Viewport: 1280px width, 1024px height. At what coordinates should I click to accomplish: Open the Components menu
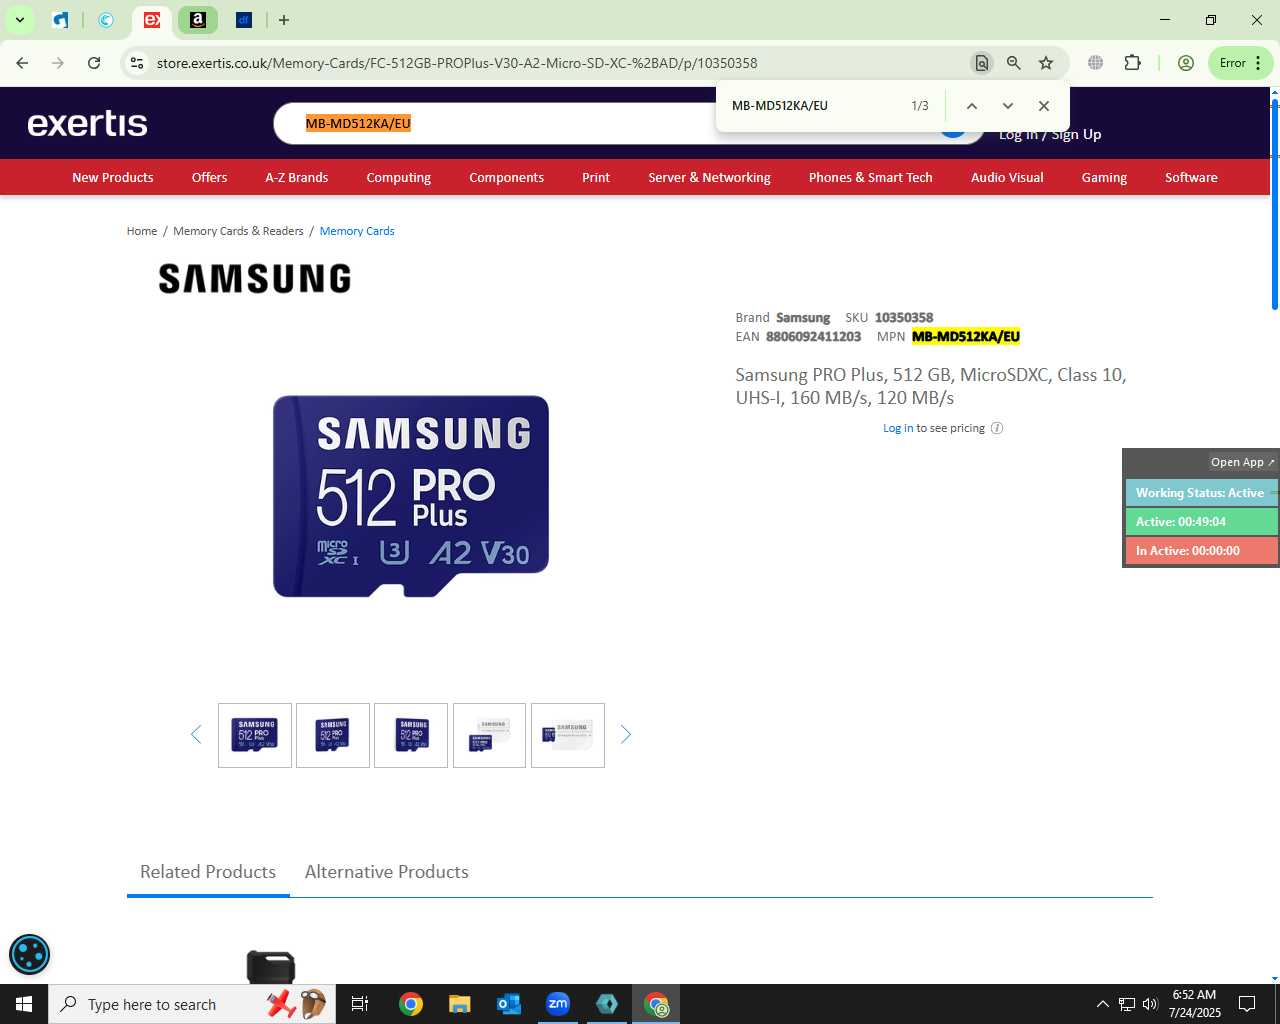(x=506, y=177)
